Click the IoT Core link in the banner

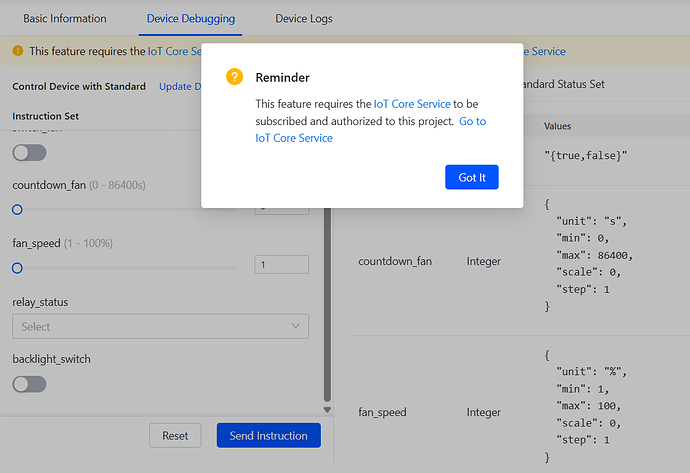click(175, 51)
